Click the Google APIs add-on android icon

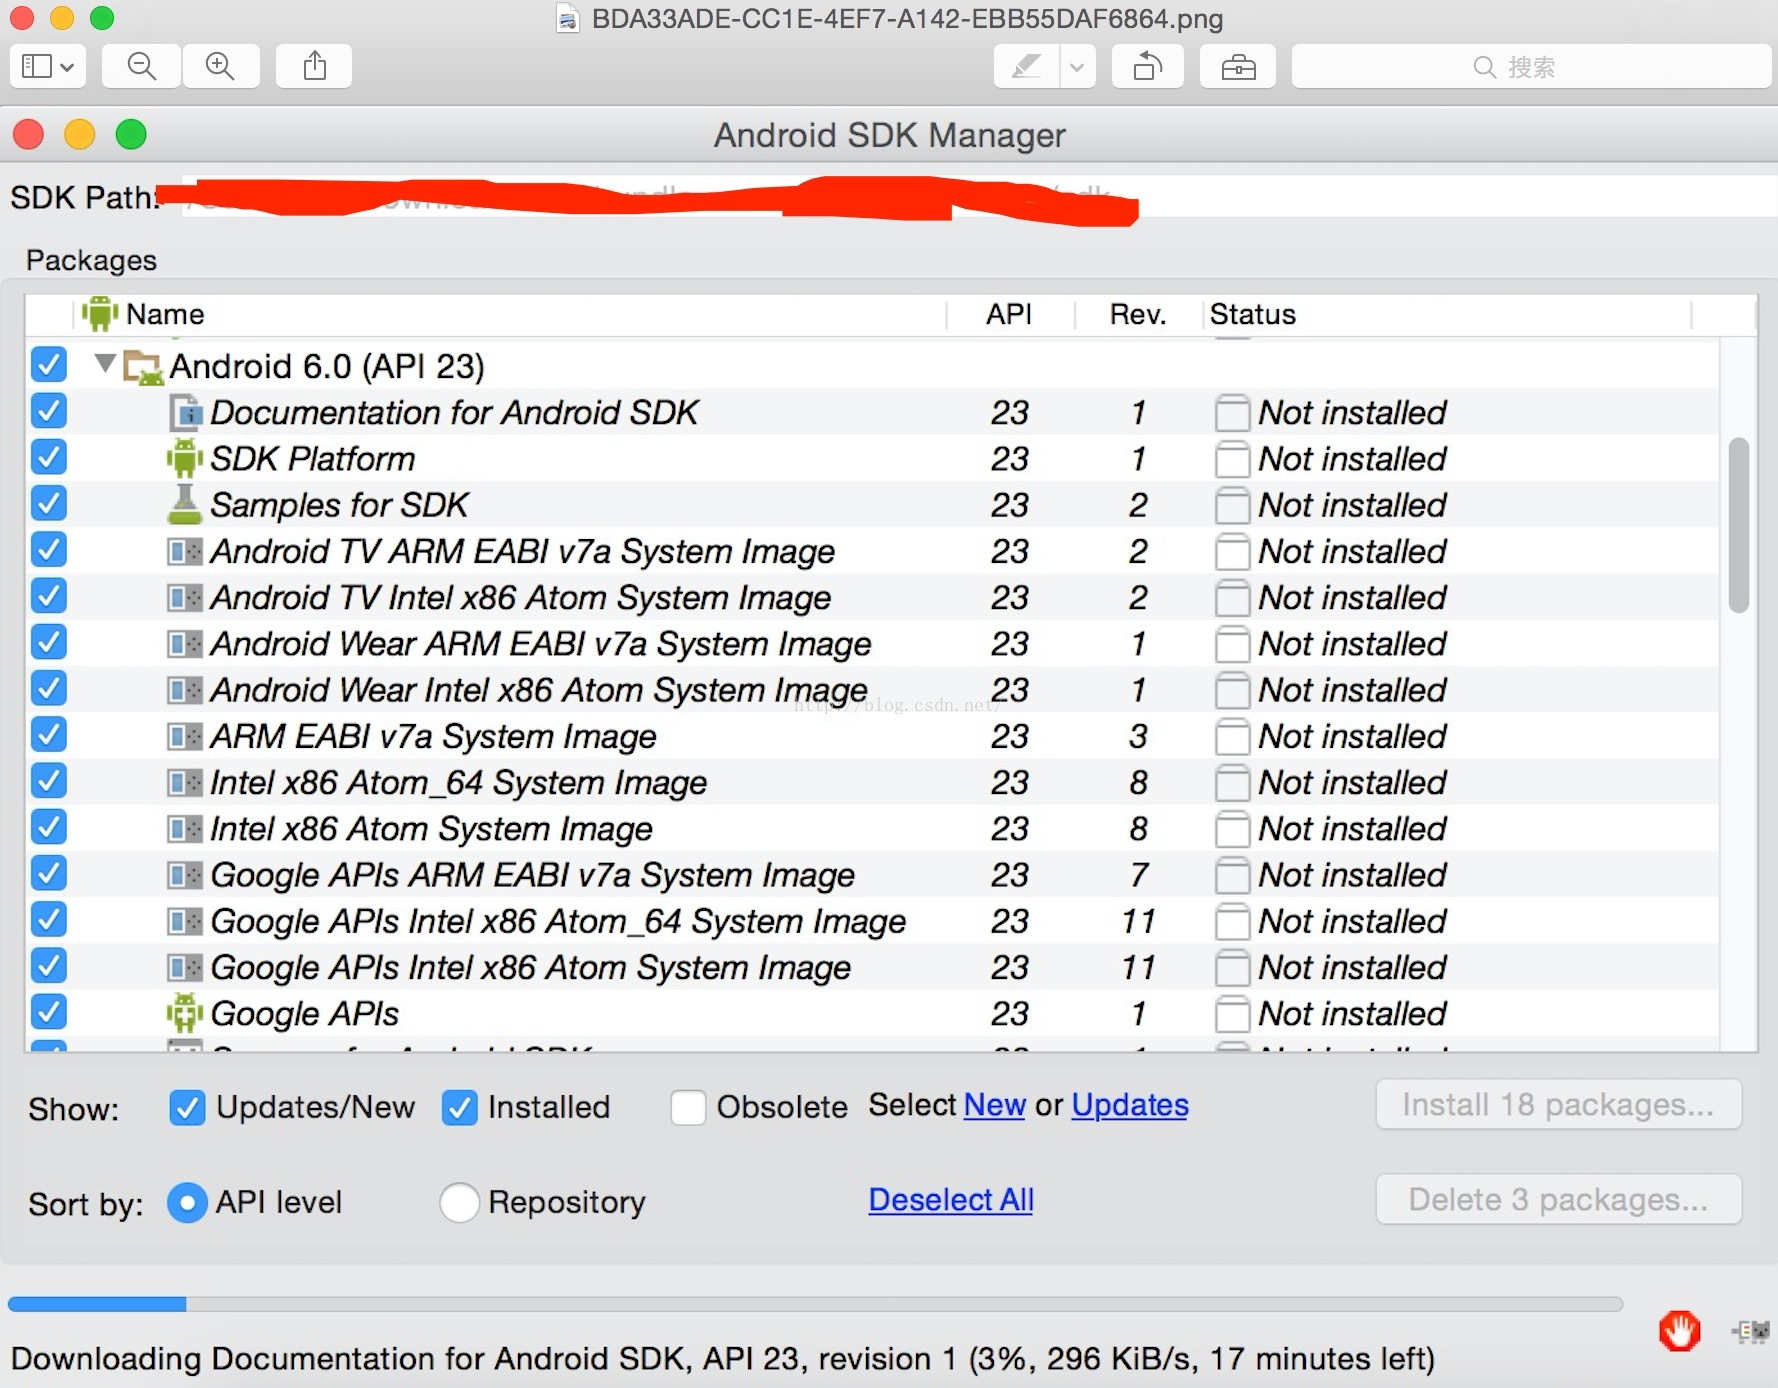pos(185,1014)
